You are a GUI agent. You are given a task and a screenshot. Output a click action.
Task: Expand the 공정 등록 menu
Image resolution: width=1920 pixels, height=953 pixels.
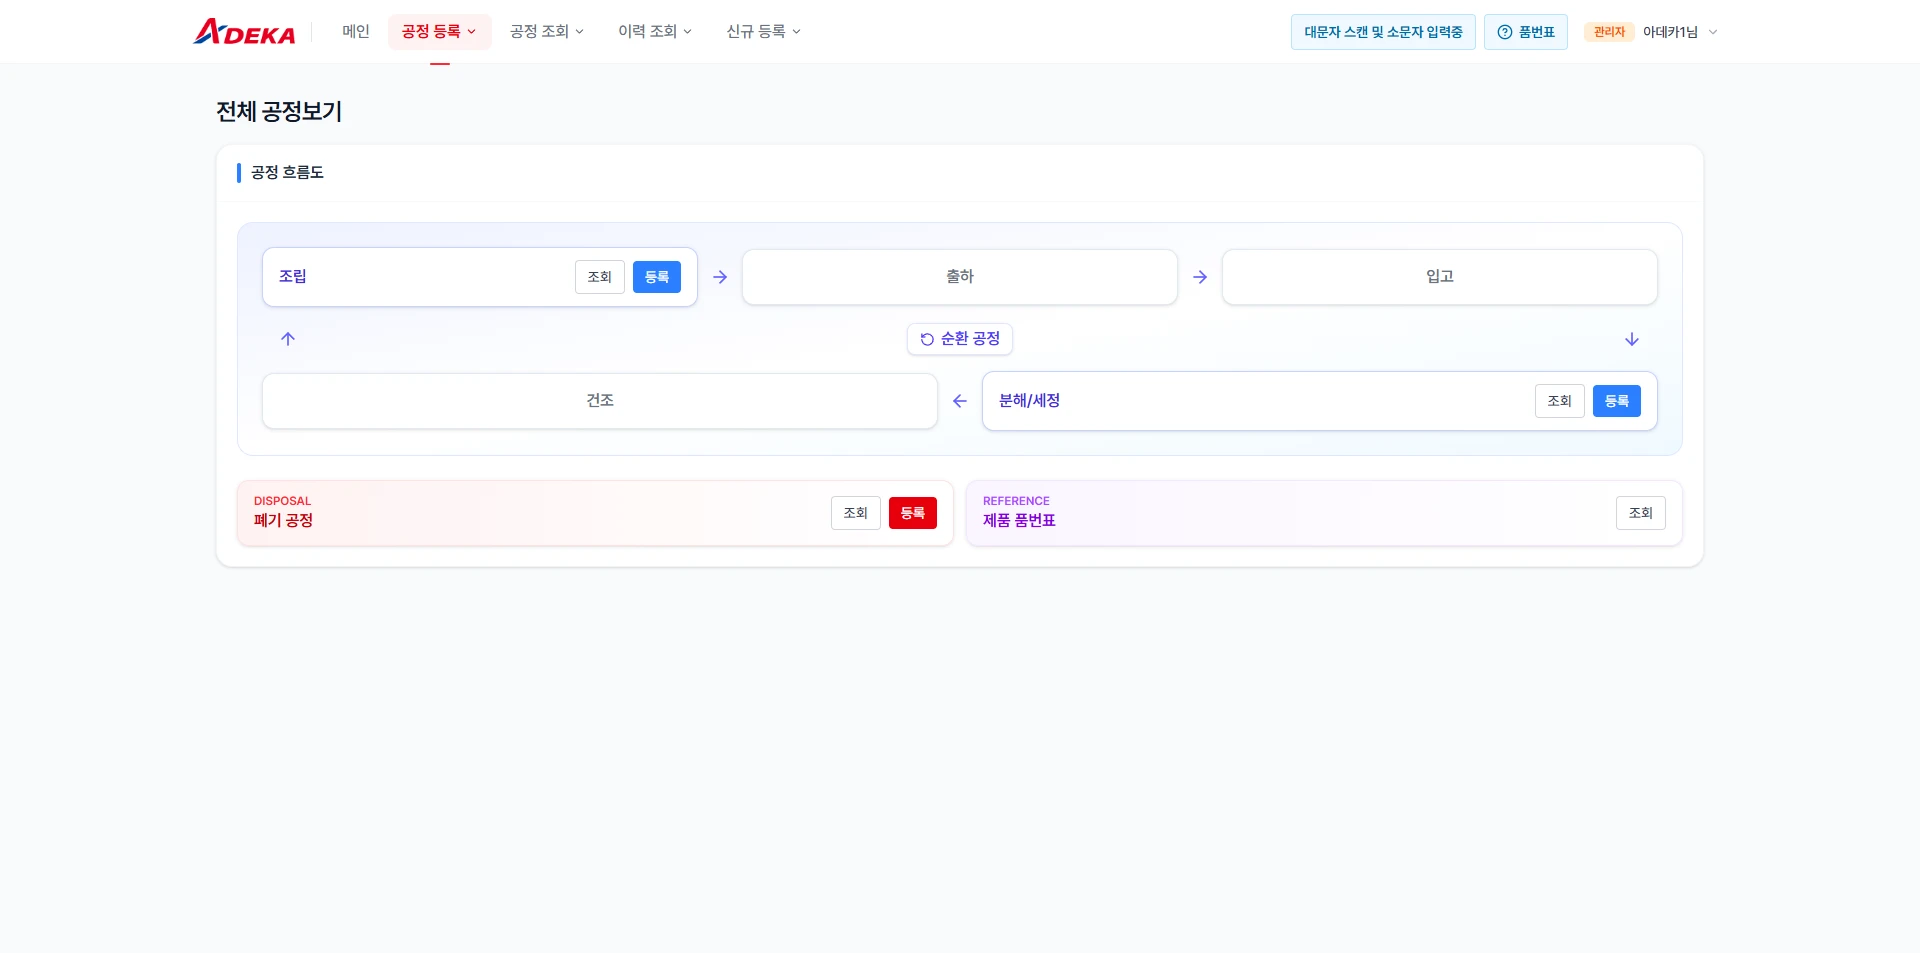439,32
